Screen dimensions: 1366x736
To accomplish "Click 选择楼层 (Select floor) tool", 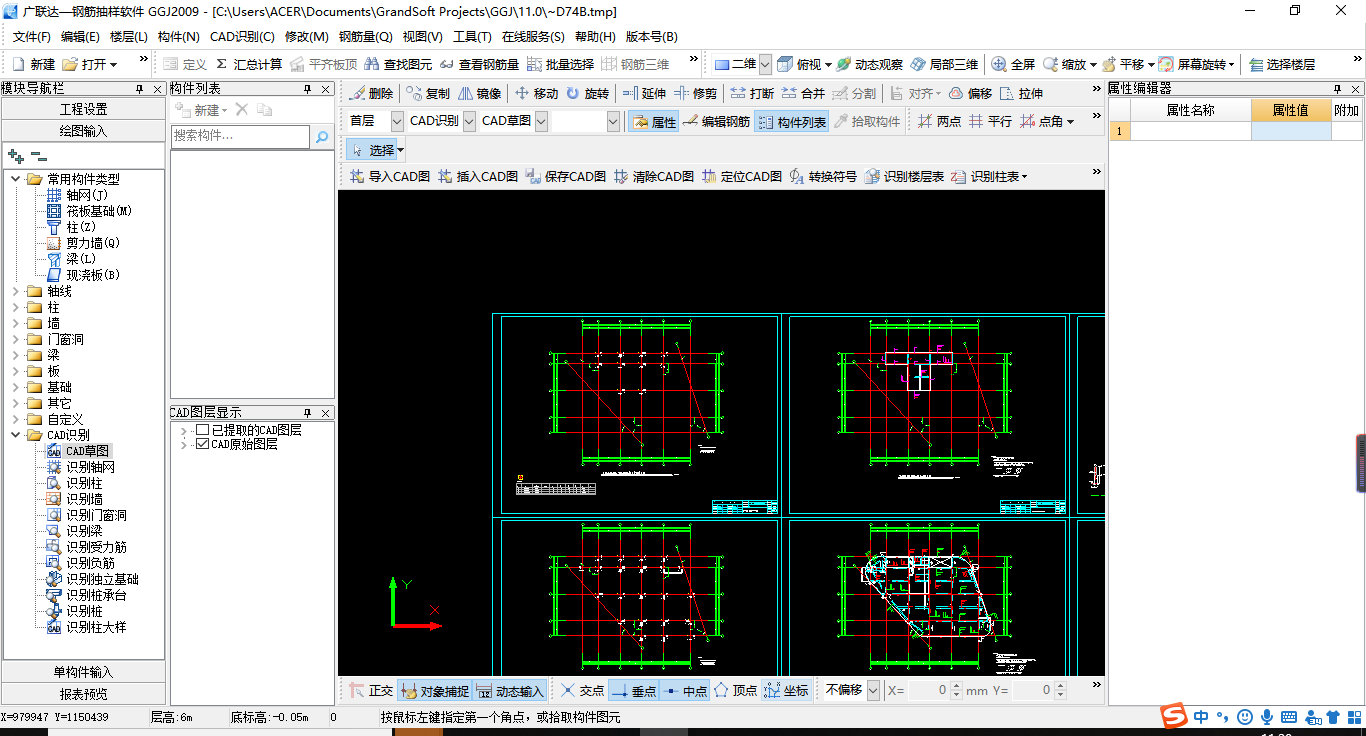I will 1282,64.
